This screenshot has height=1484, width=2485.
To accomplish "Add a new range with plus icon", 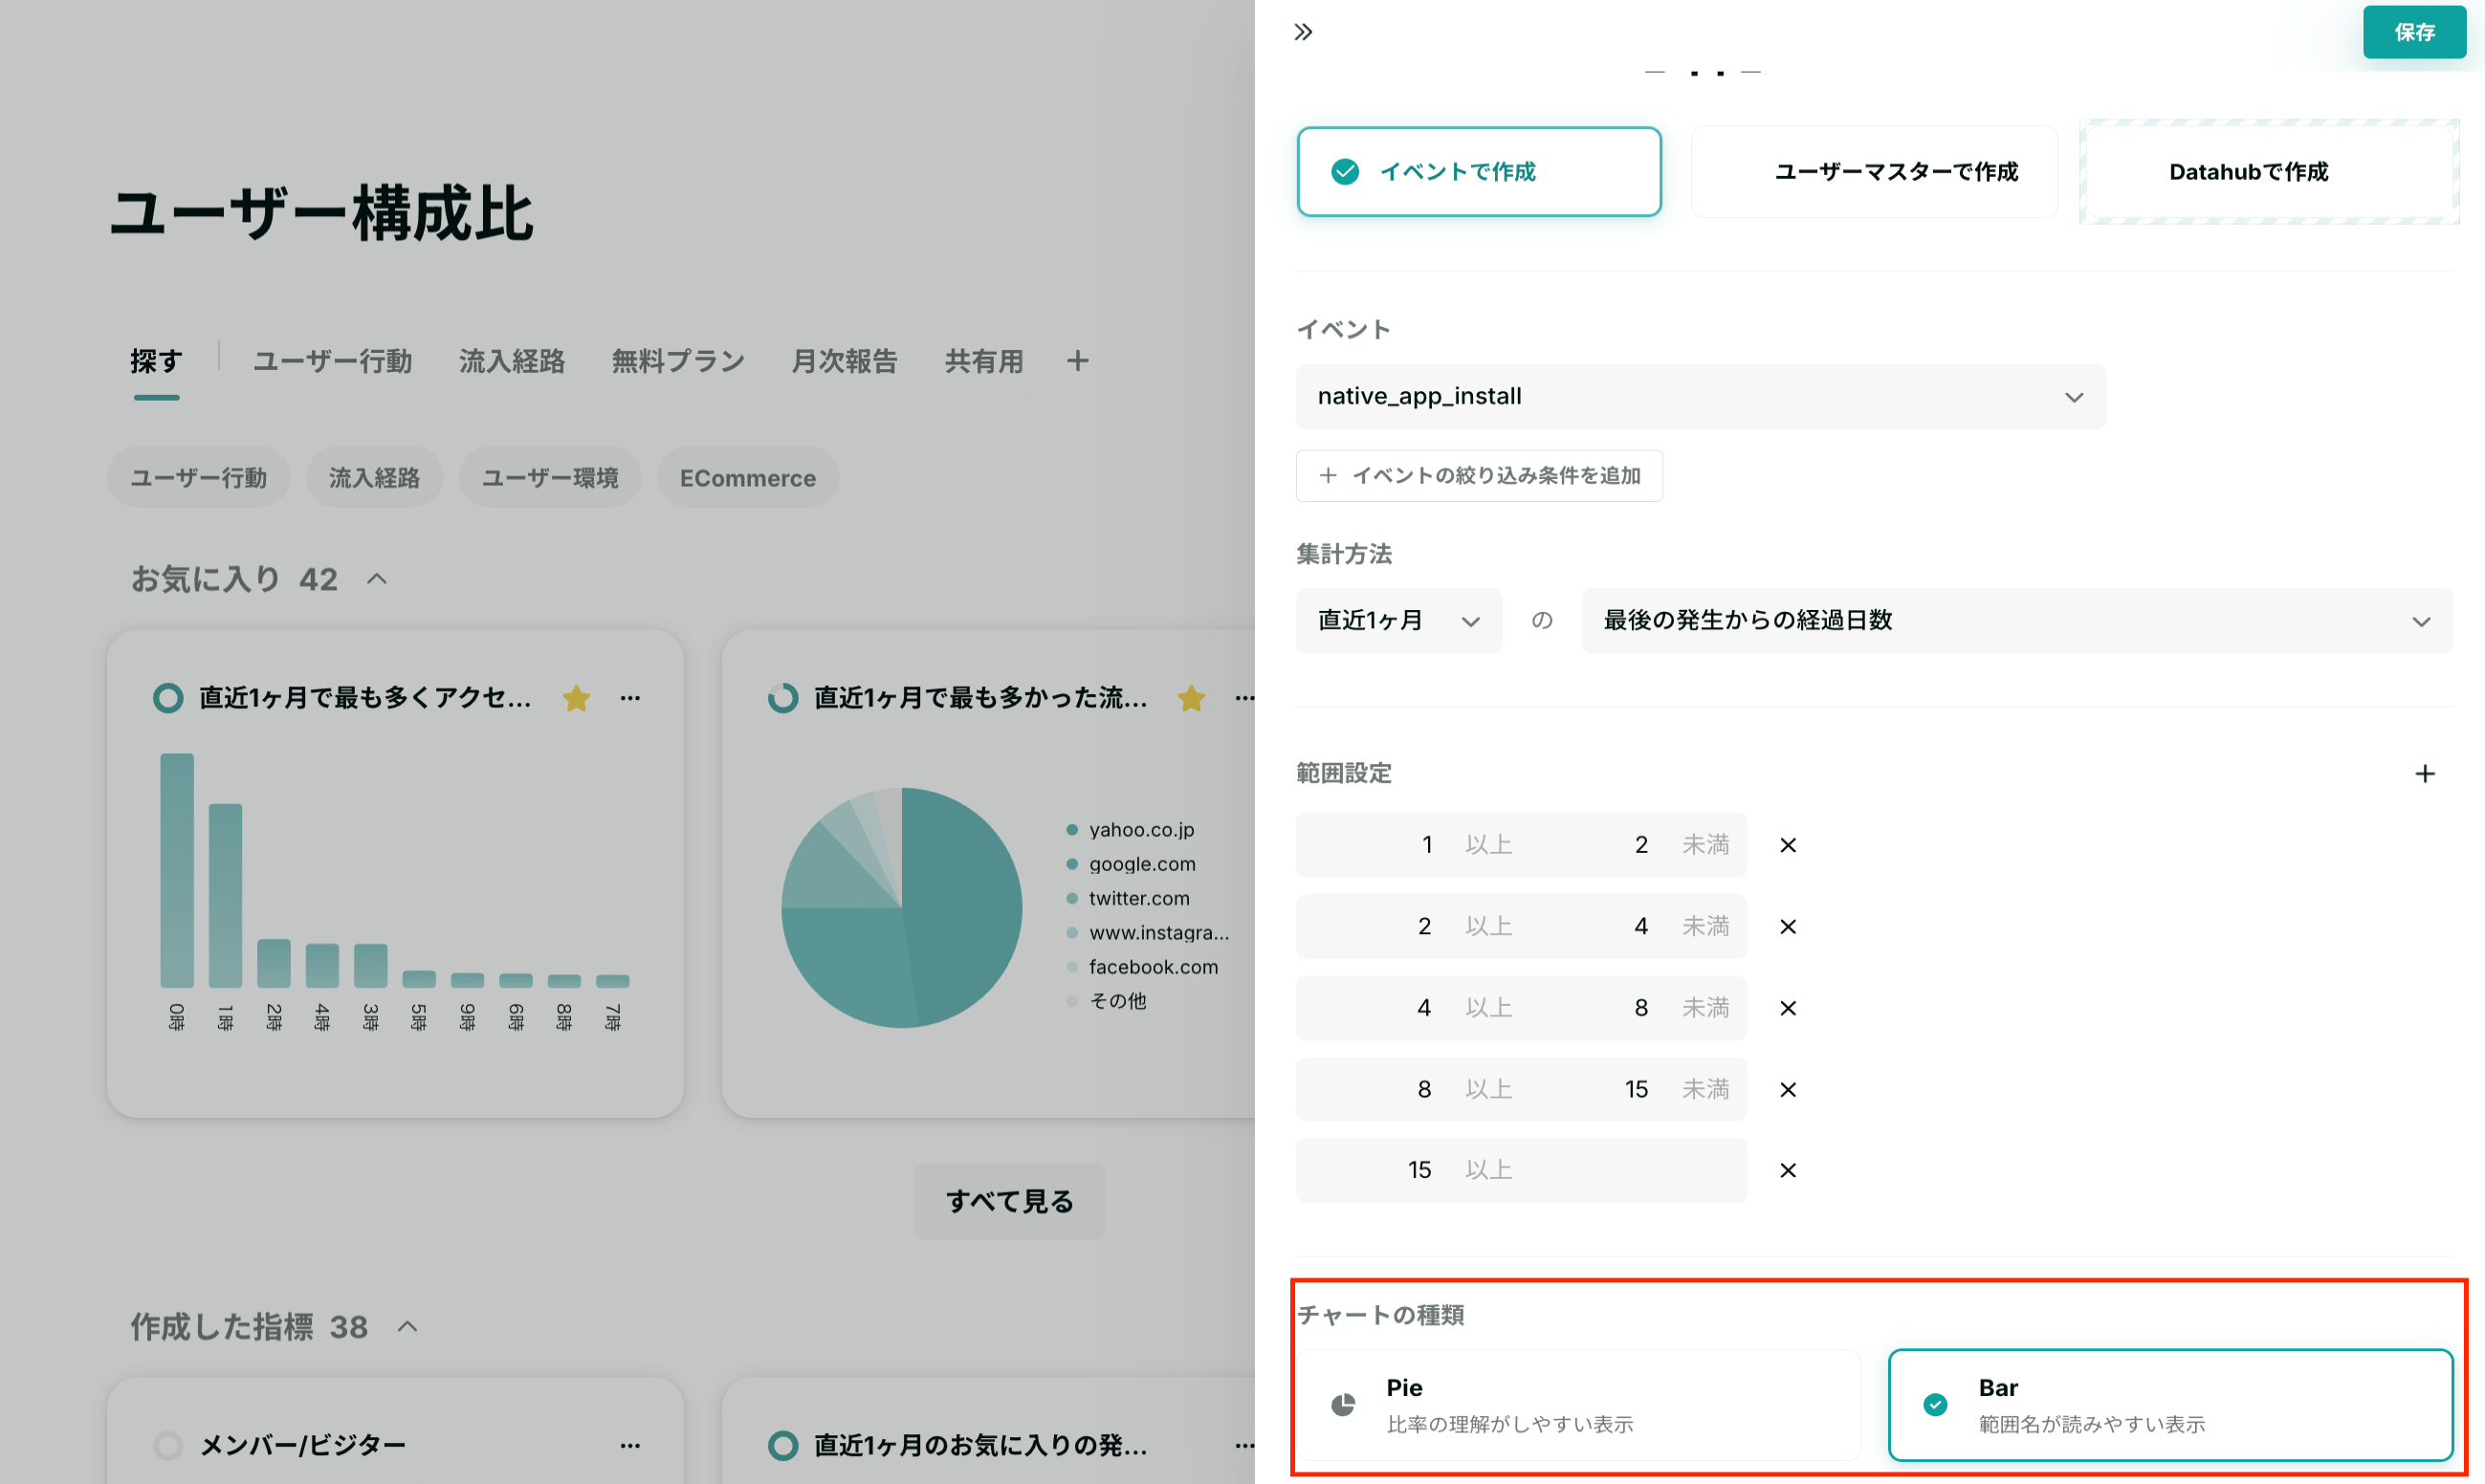I will [x=2424, y=773].
